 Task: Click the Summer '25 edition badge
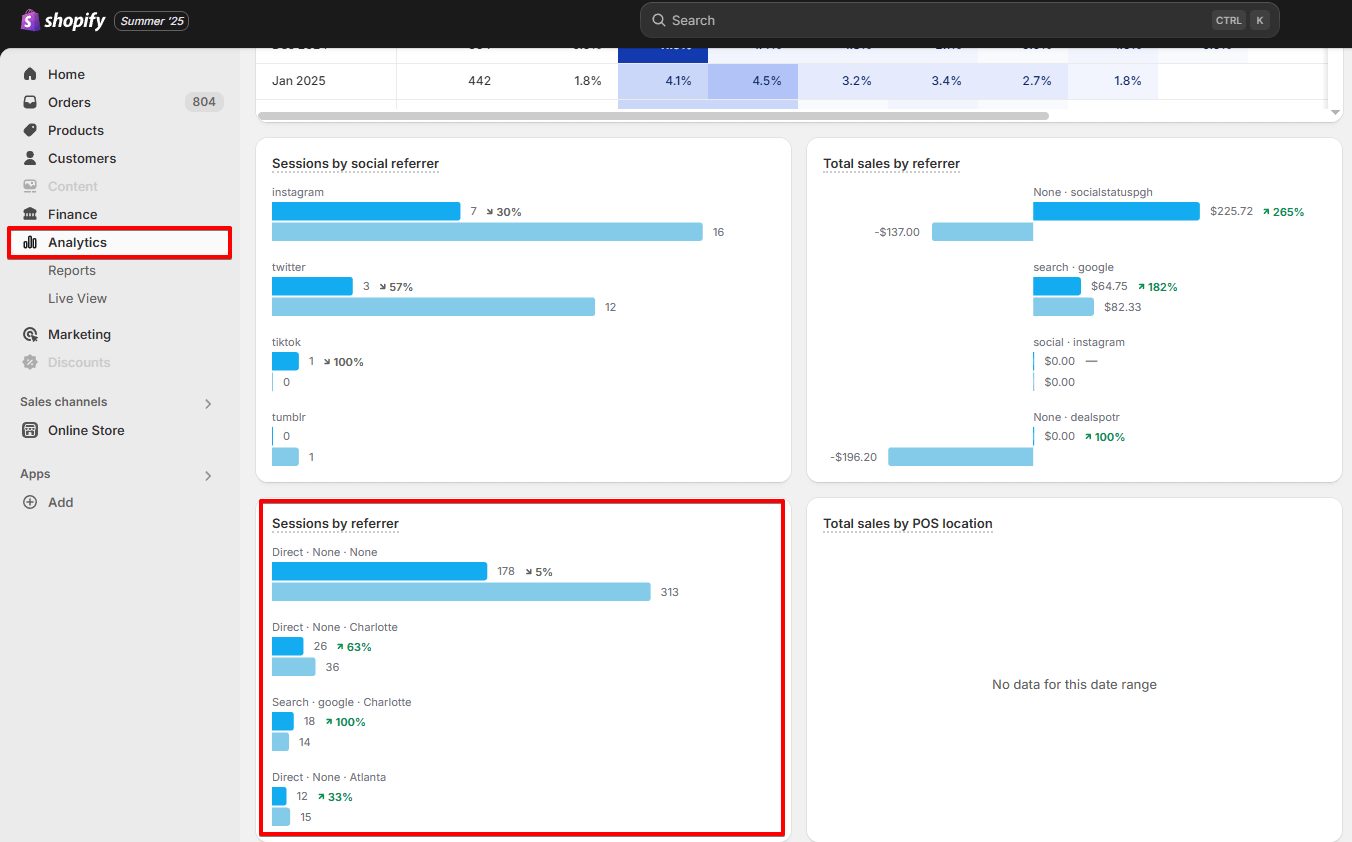point(152,21)
